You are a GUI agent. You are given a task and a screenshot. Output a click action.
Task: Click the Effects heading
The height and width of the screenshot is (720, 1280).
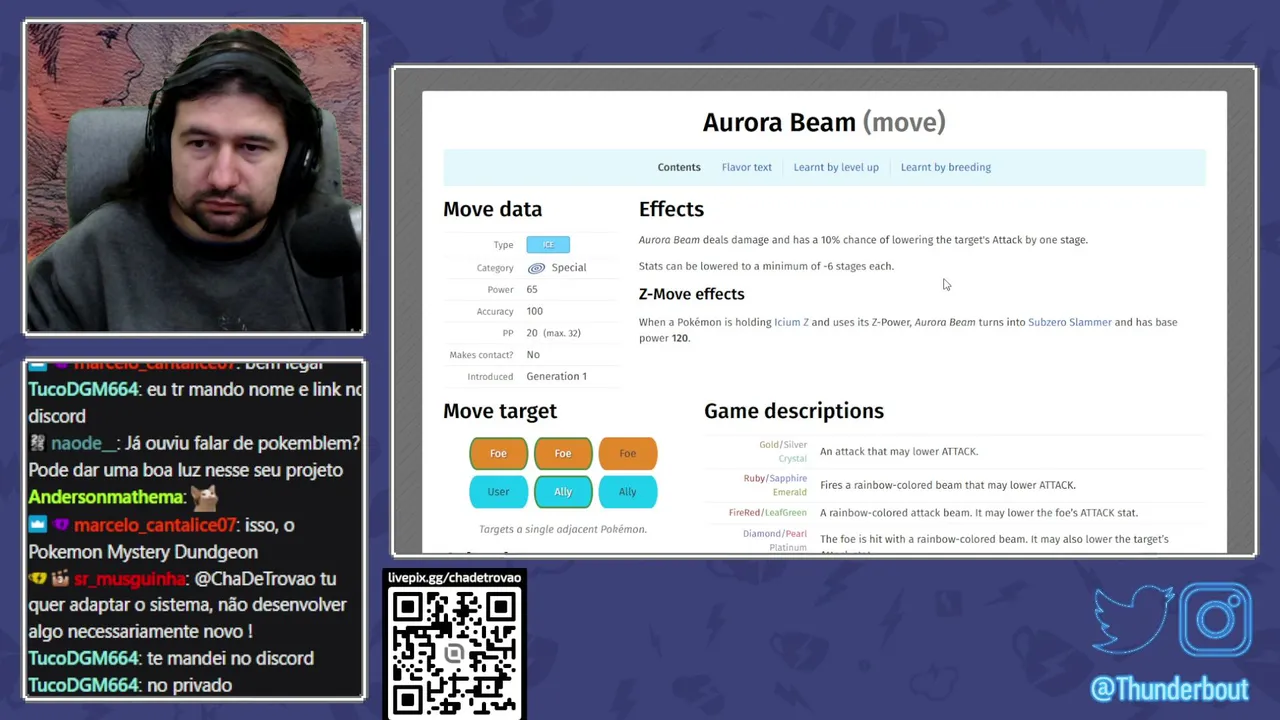(671, 209)
